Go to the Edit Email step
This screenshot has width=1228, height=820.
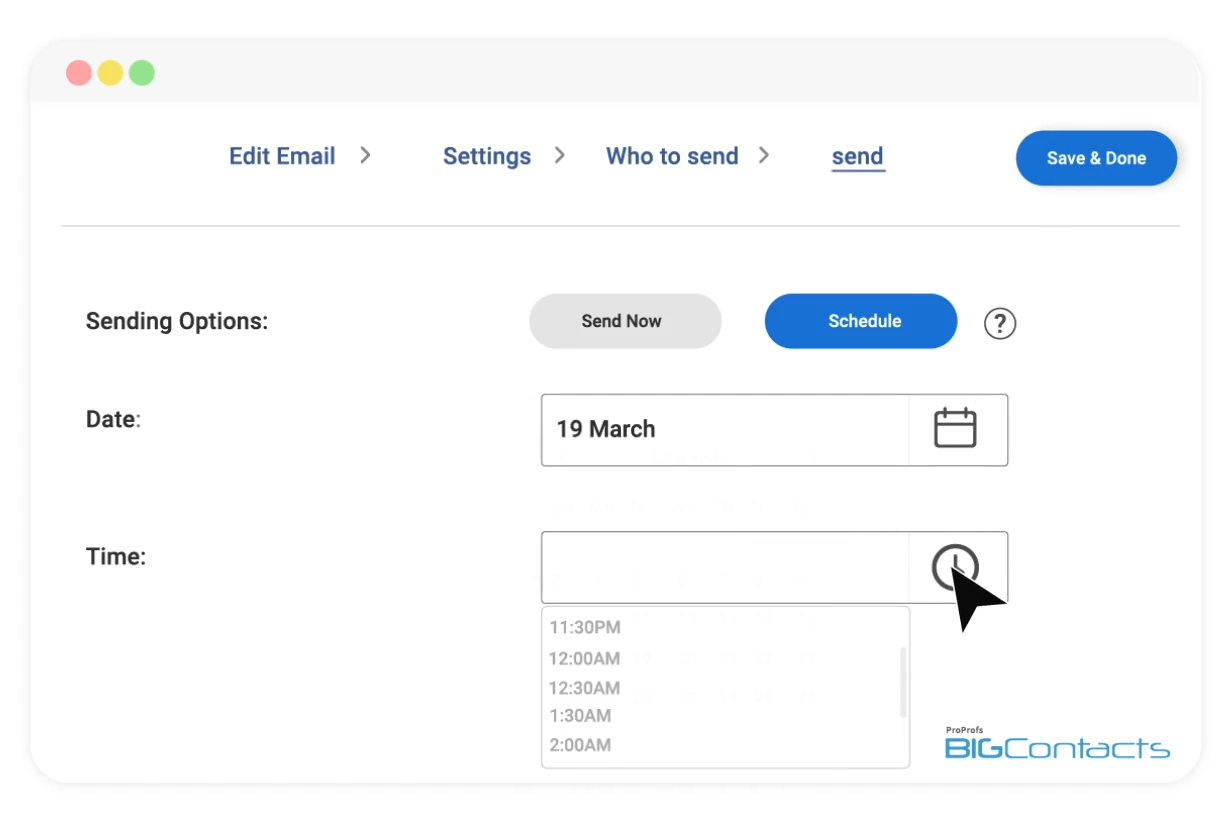click(x=282, y=156)
